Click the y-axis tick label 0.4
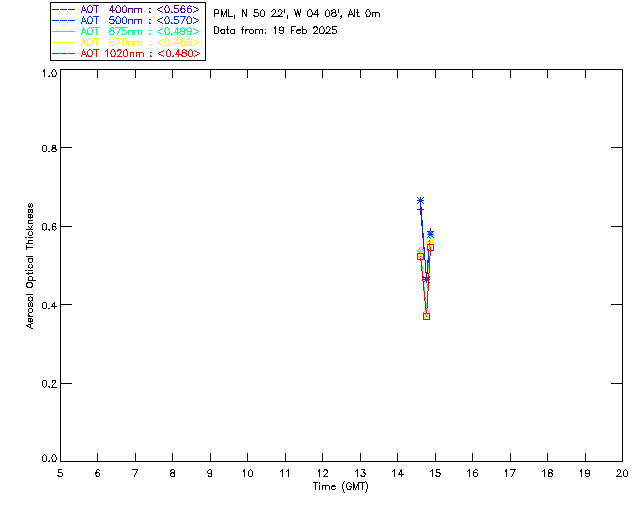640x512 pixels. coord(49,305)
